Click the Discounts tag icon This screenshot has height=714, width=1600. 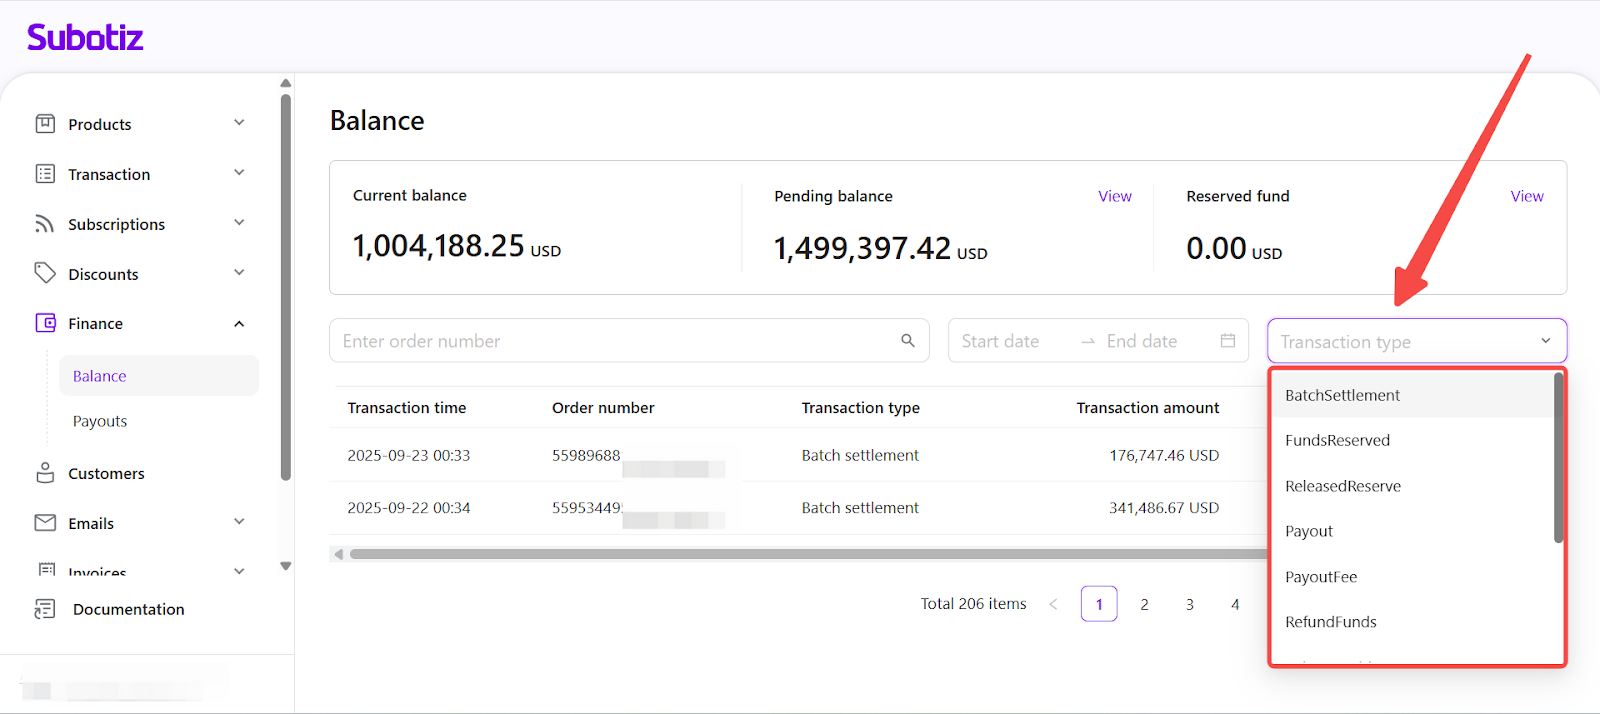coord(45,273)
